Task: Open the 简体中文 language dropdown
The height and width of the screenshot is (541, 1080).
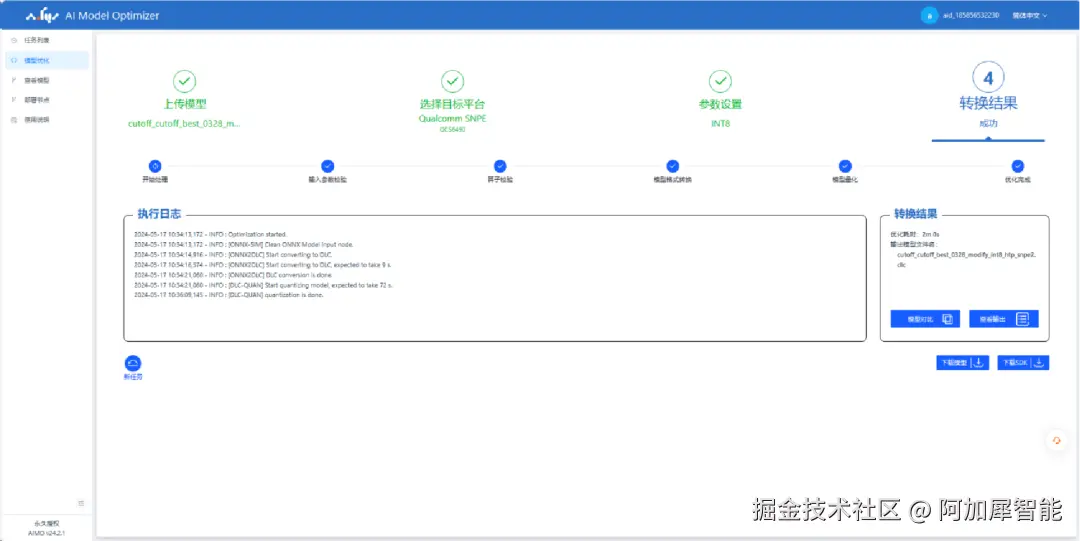Action: pos(1030,15)
